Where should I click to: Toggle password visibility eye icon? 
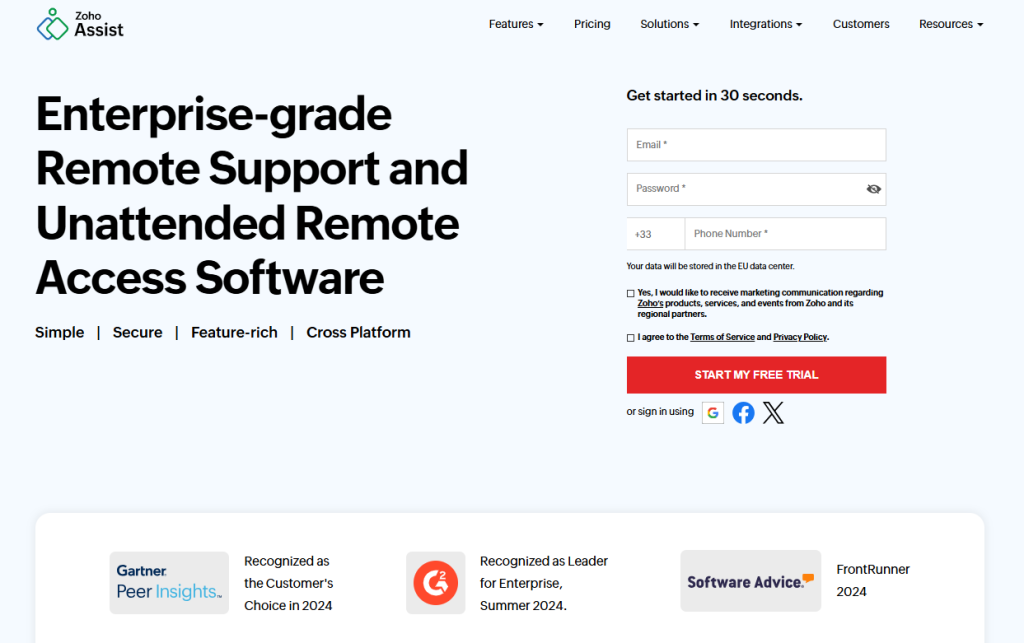[873, 189]
